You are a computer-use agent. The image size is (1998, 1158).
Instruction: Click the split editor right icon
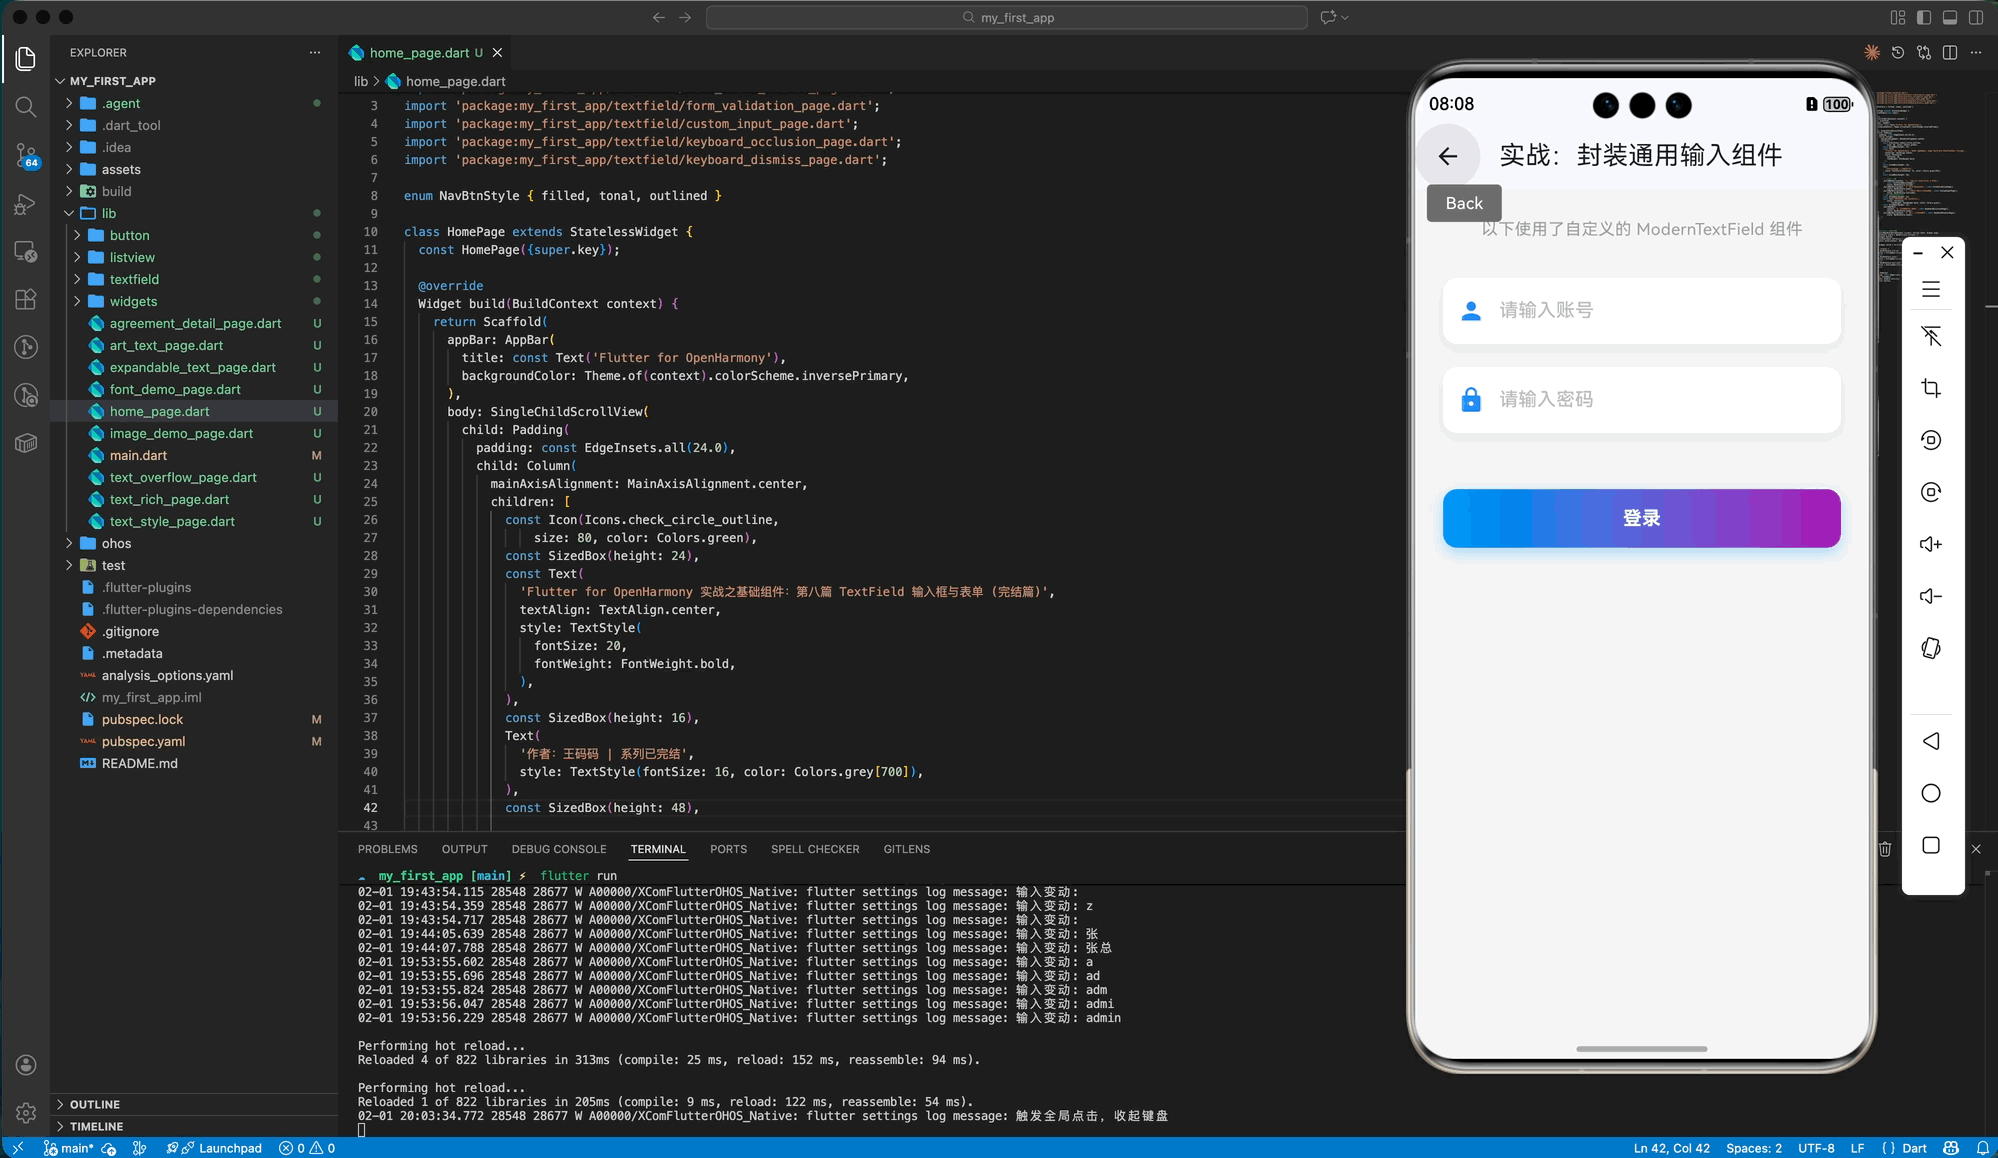point(1949,53)
